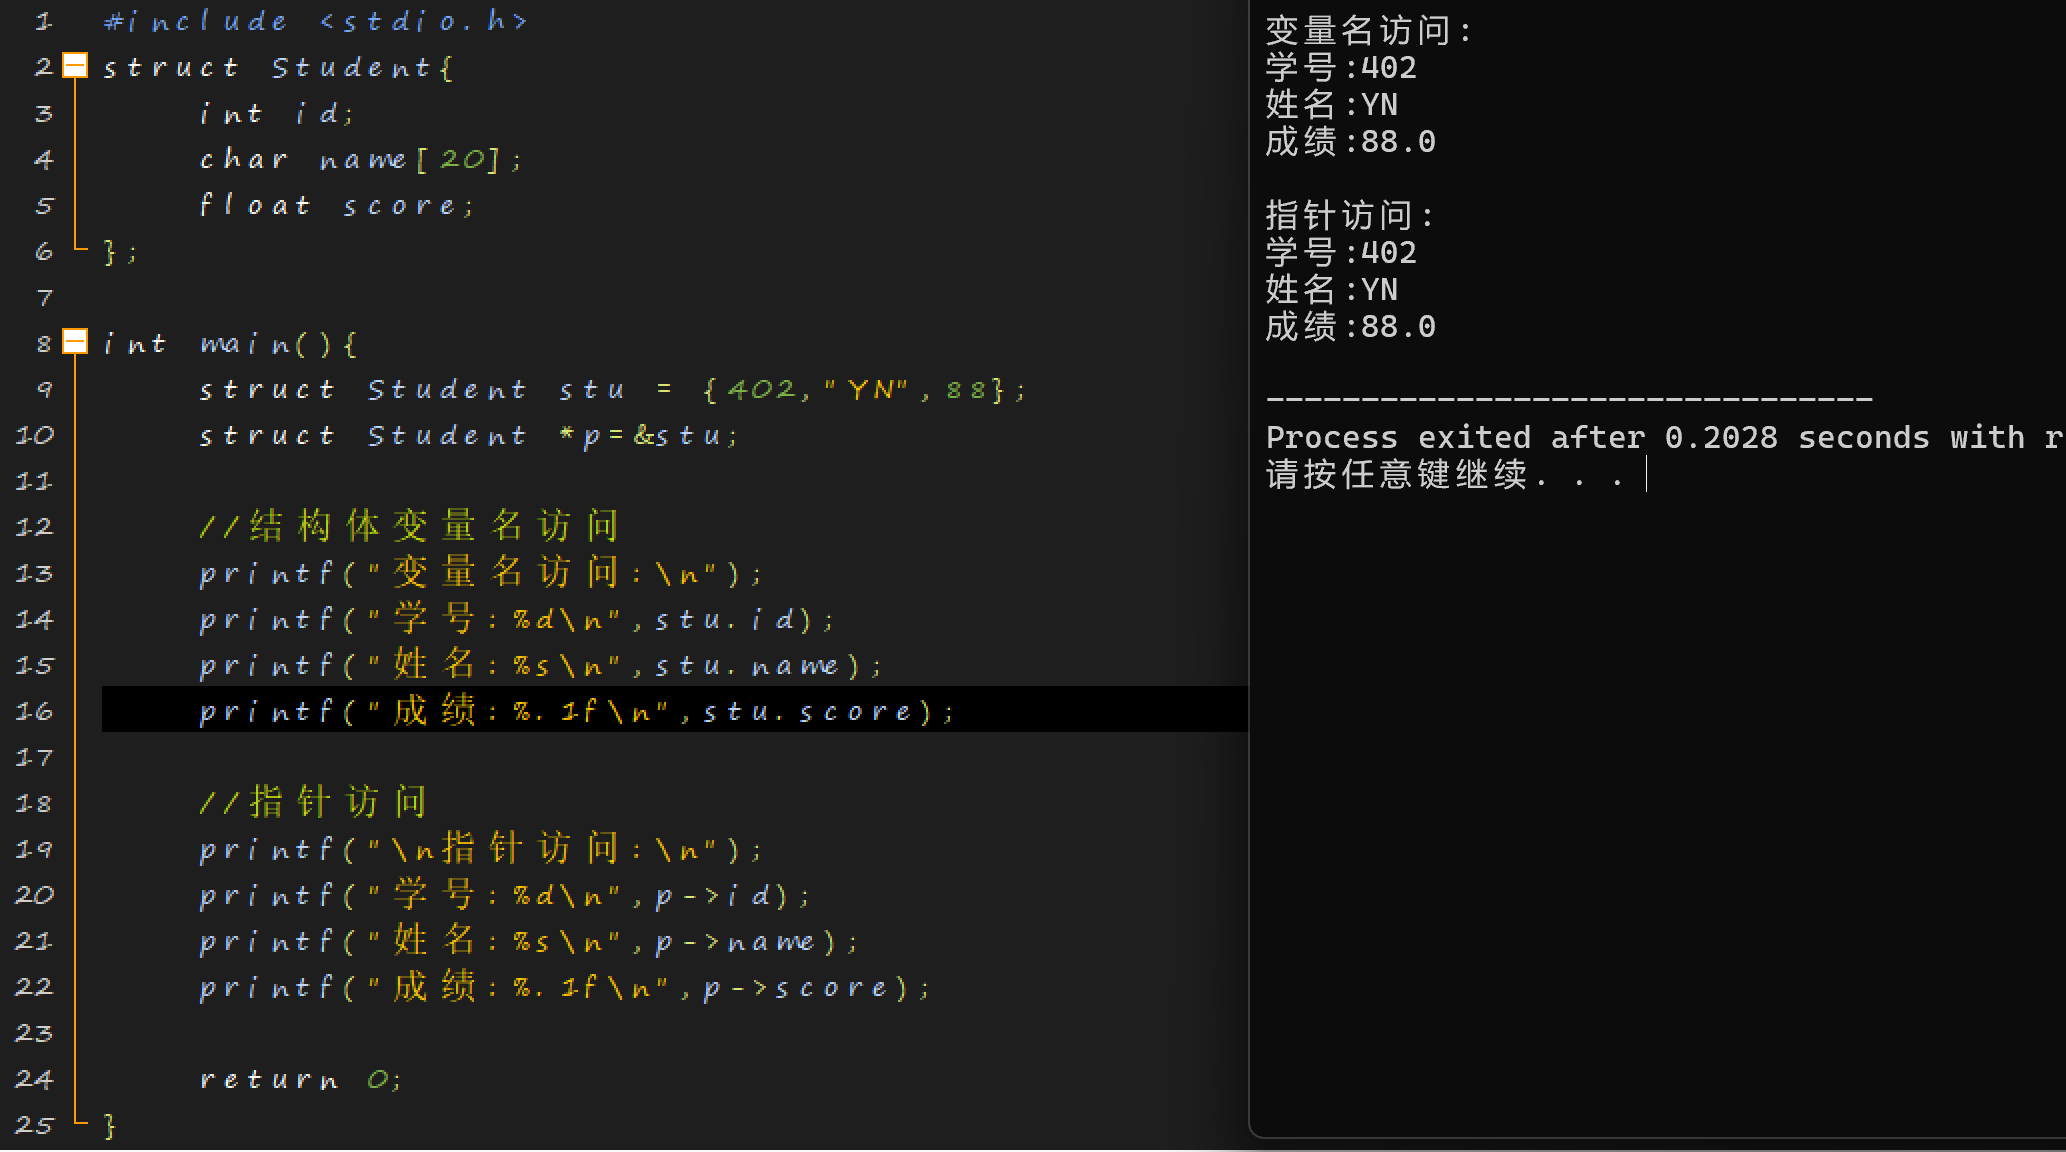The width and height of the screenshot is (2066, 1152).
Task: Place cursor on the #include <stdio.h> line
Action: pyautogui.click(x=315, y=21)
